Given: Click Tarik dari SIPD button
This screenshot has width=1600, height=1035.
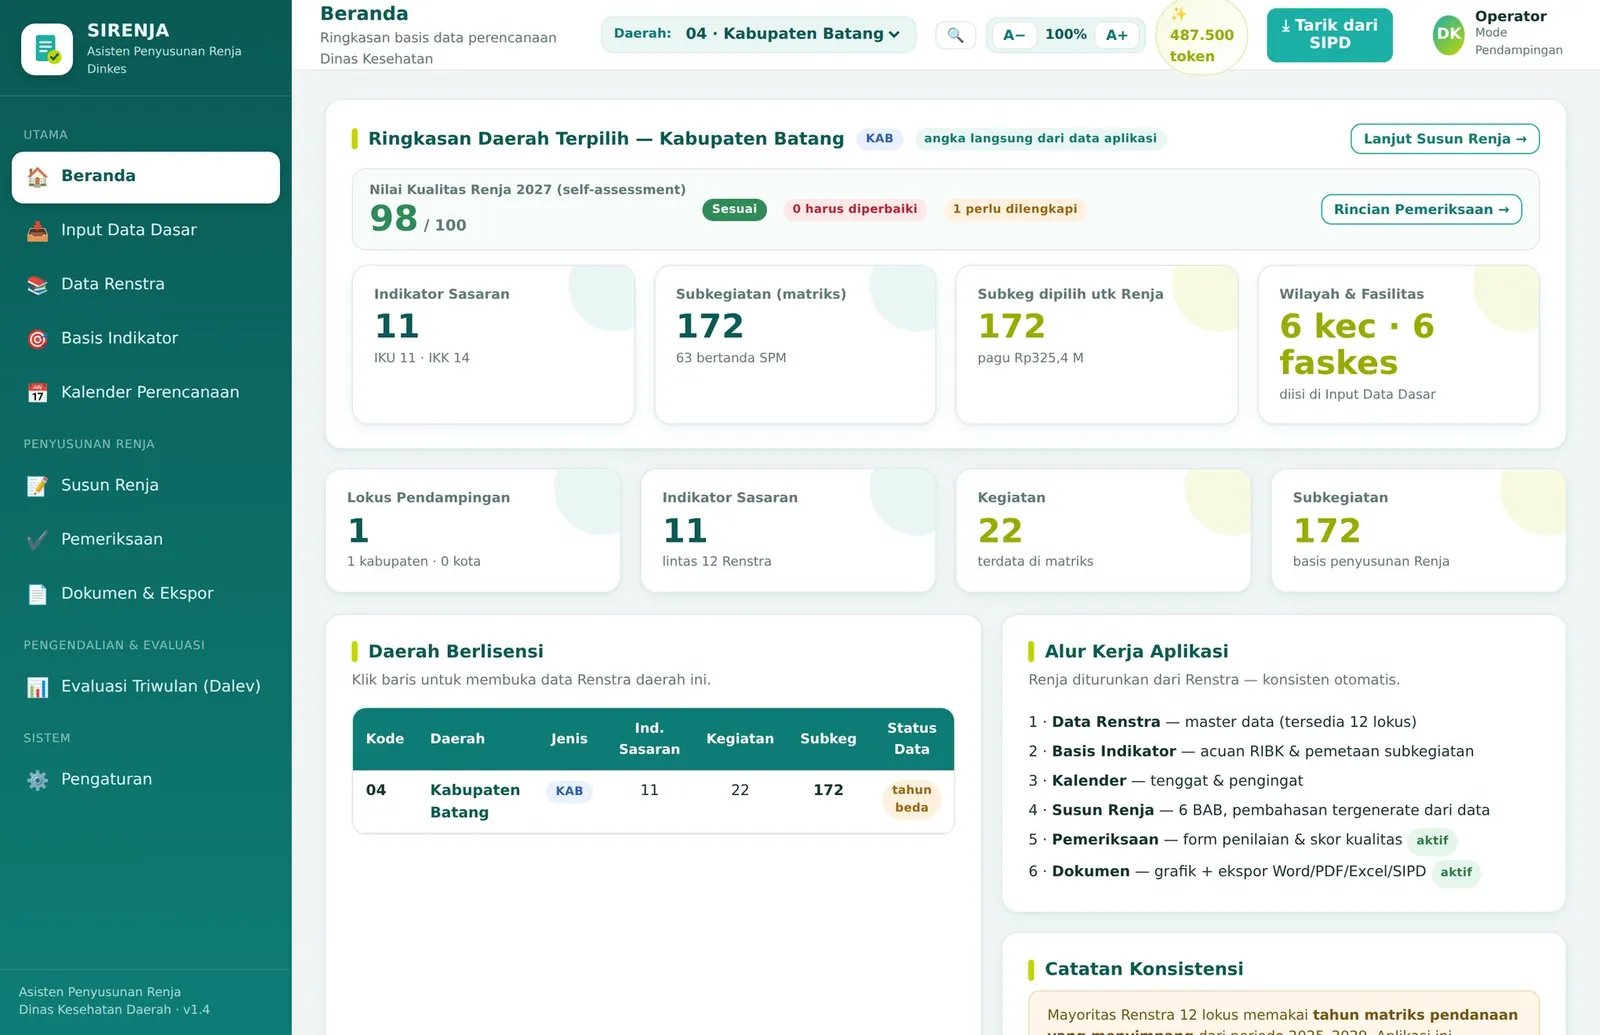Looking at the screenshot, I should (x=1329, y=35).
